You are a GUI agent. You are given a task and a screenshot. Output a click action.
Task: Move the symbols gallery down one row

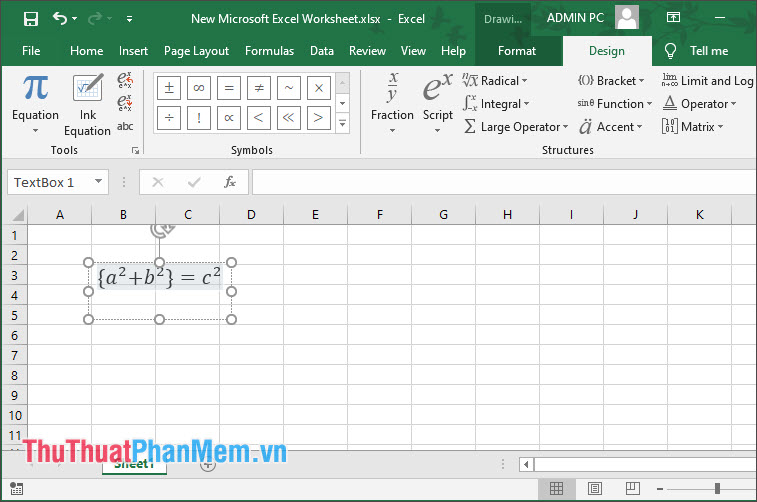(x=342, y=103)
